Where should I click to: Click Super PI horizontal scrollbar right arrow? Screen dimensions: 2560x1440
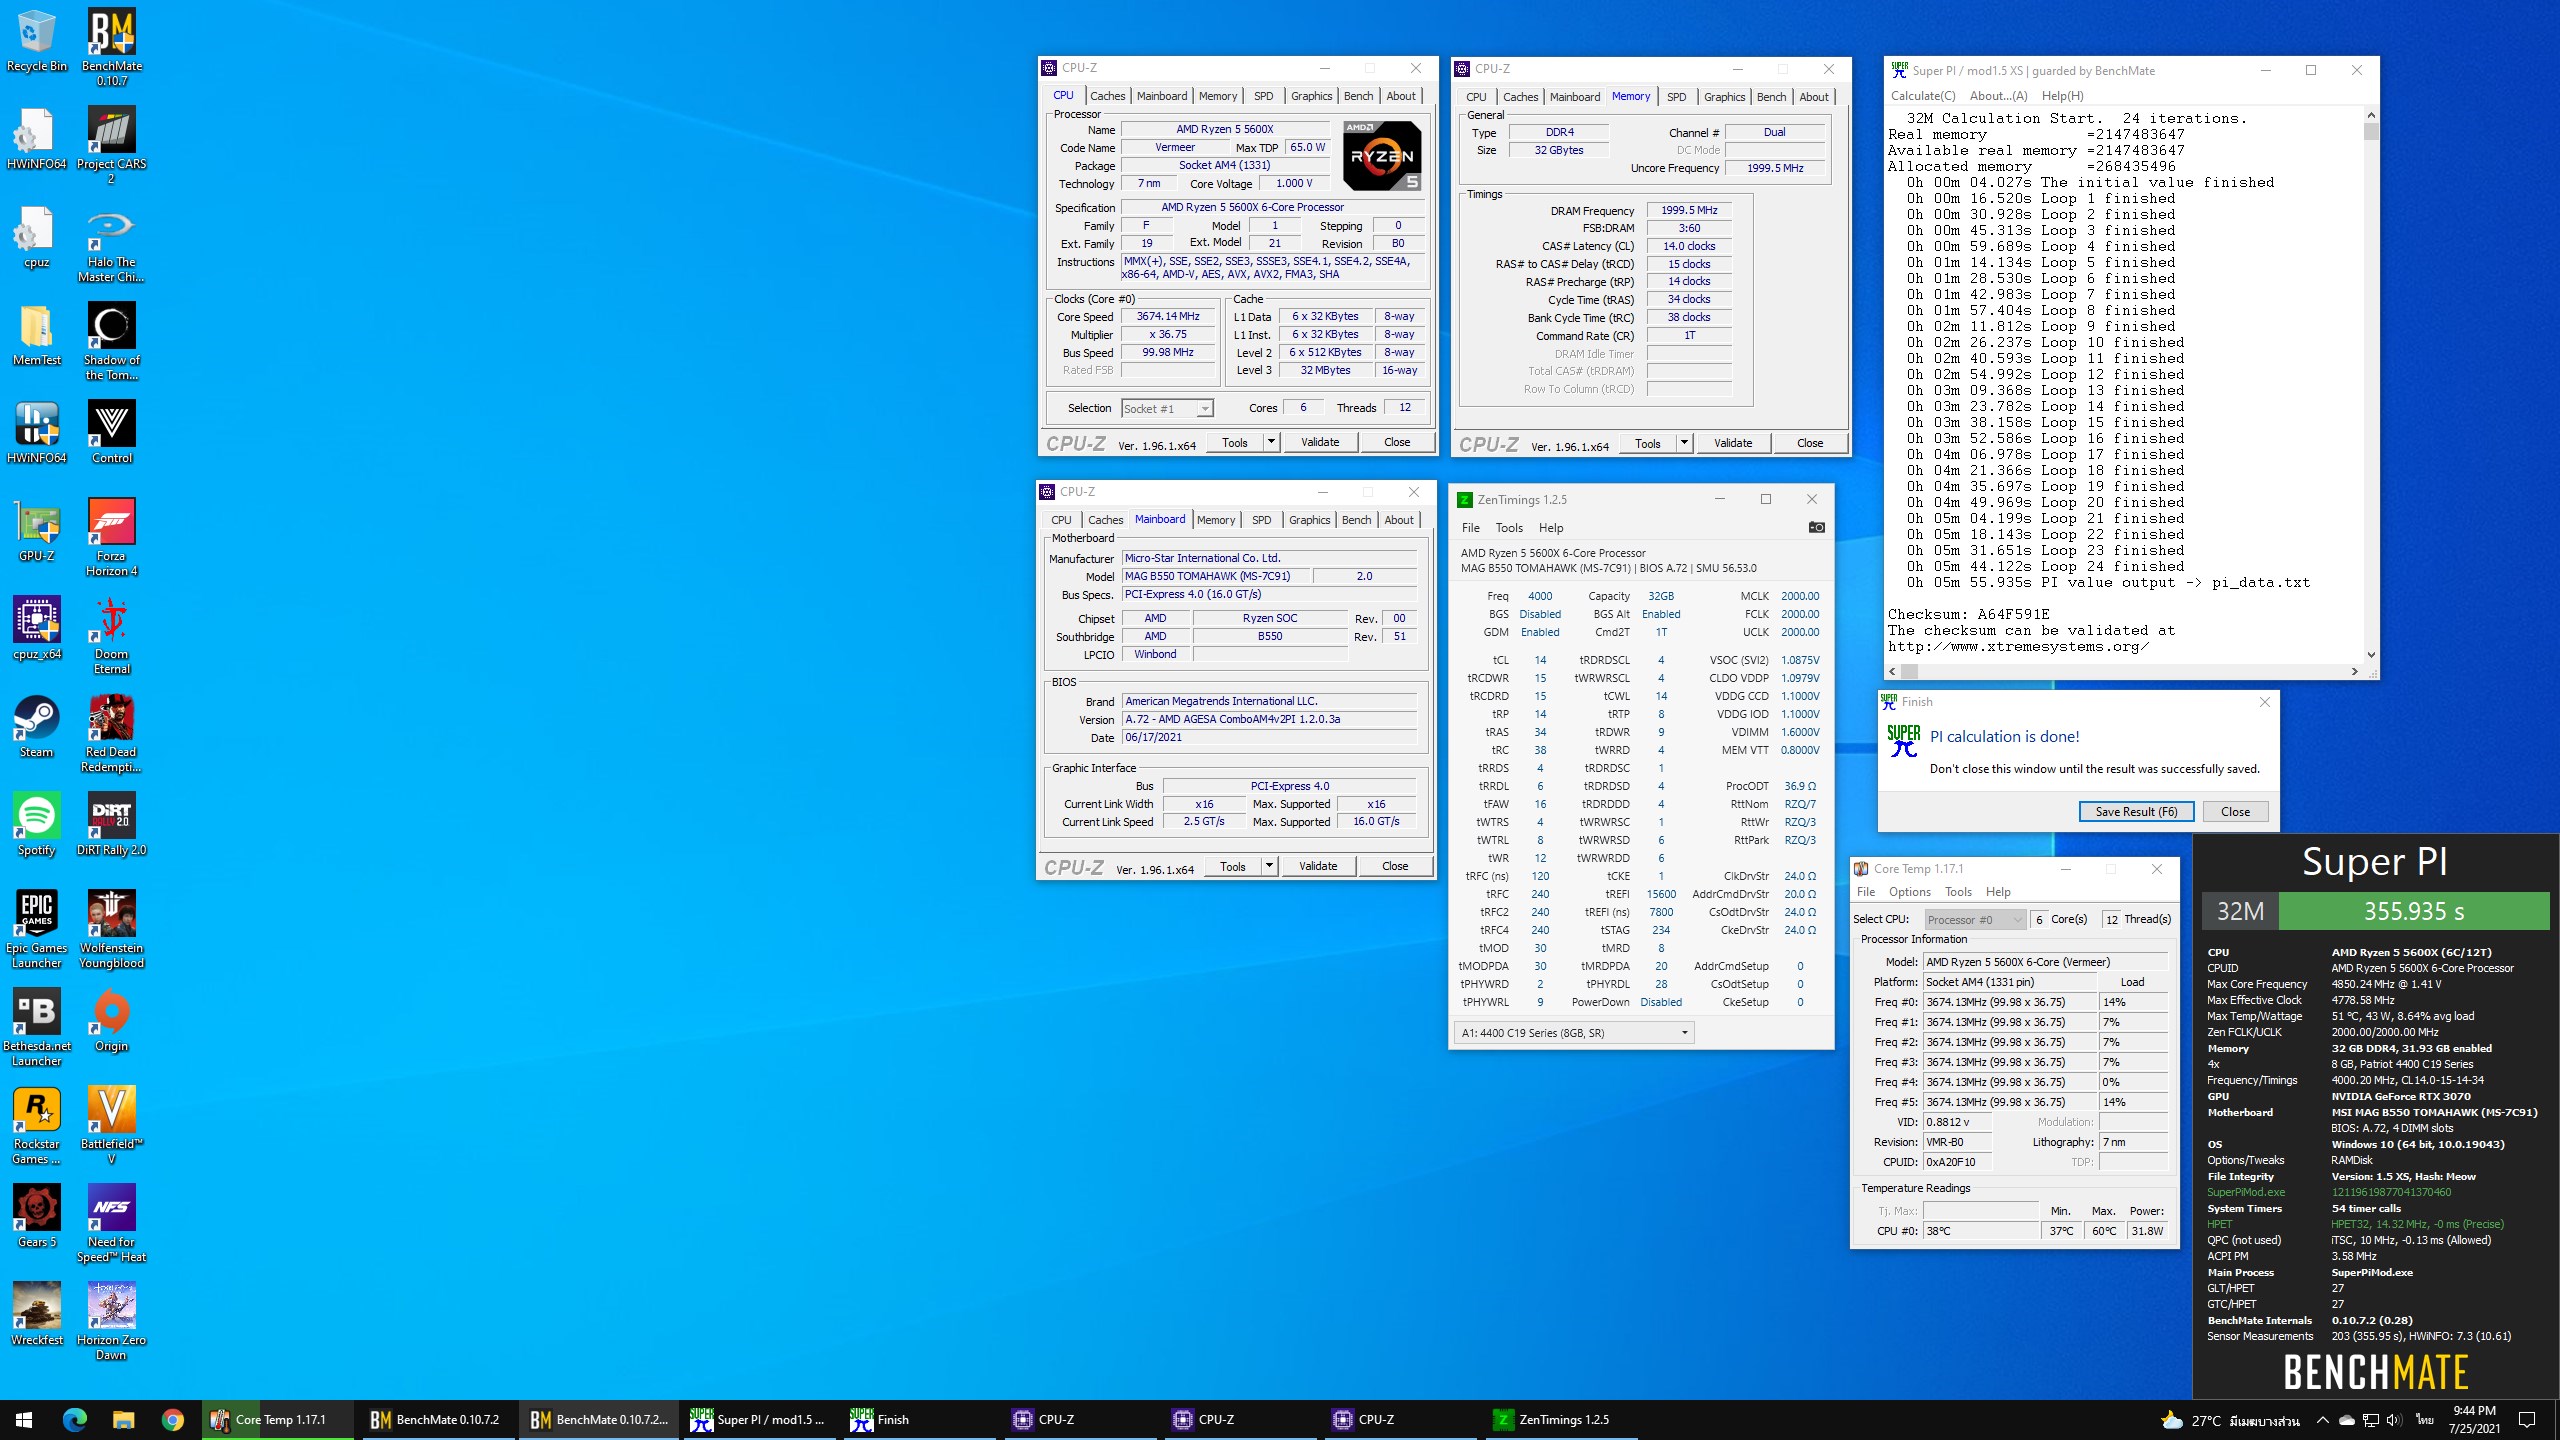[2354, 671]
